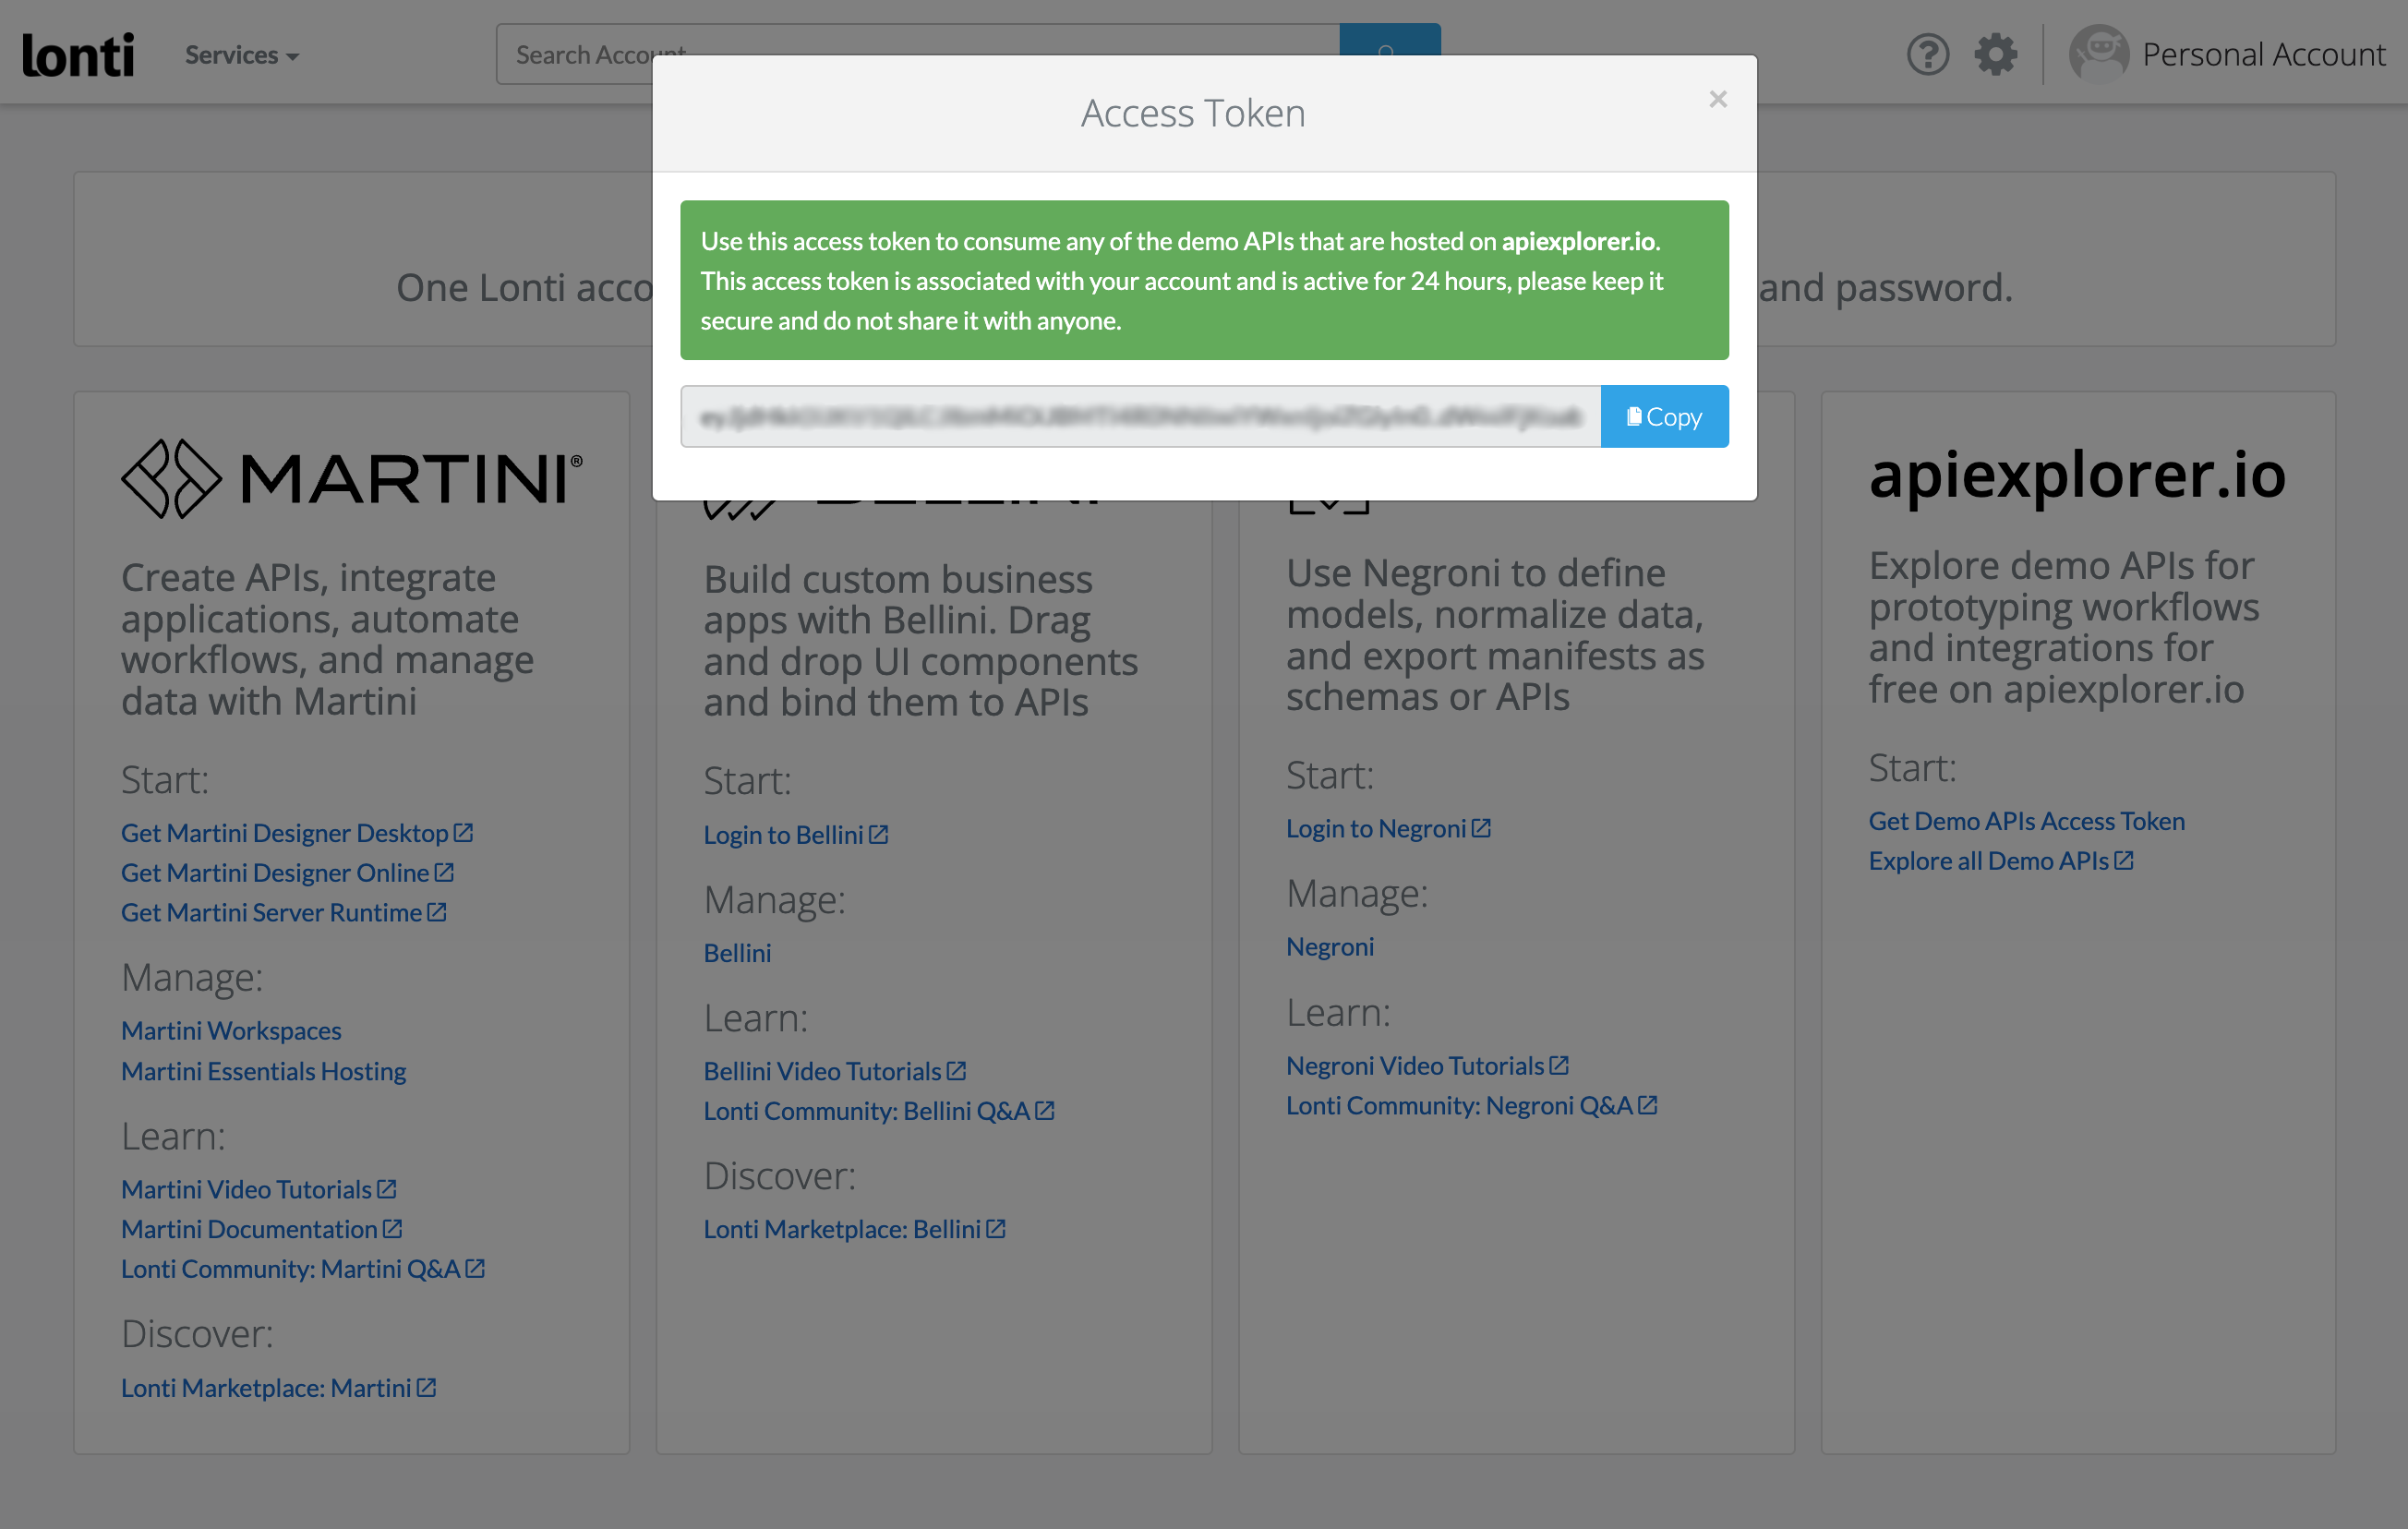2408x1529 pixels.
Task: Click the Access Token dialog title
Action: click(x=1193, y=113)
